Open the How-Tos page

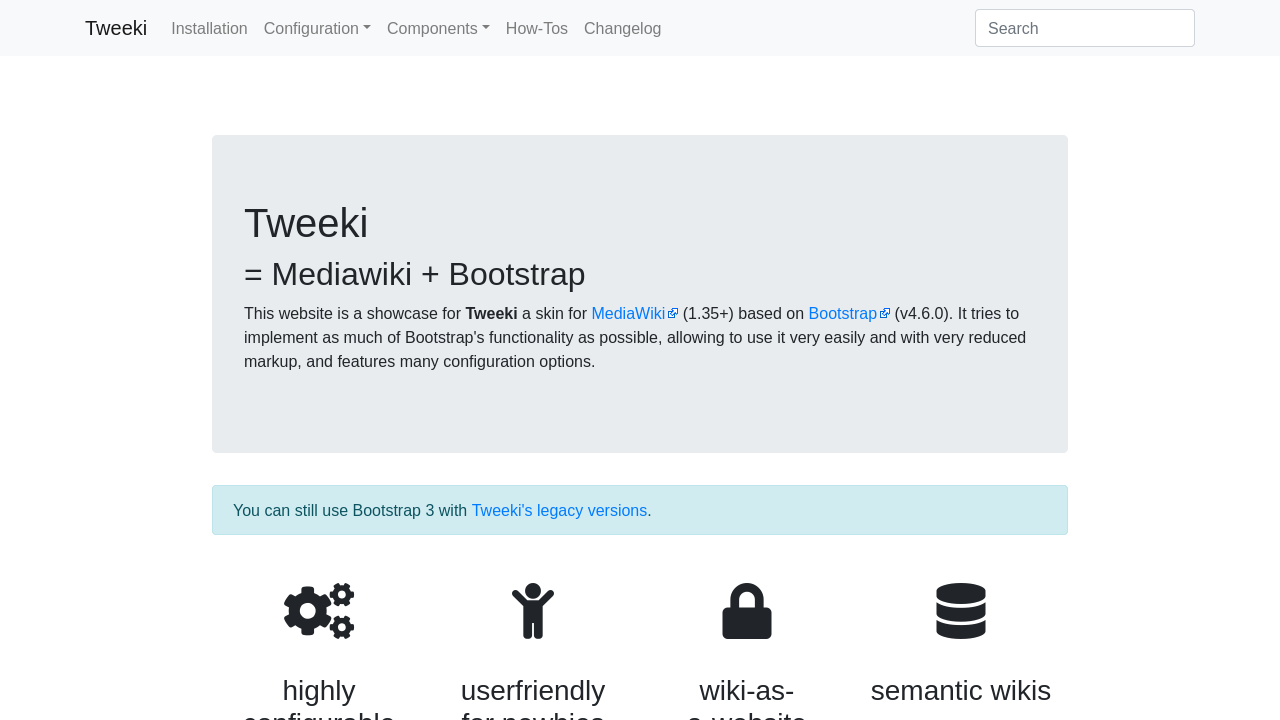(x=537, y=28)
